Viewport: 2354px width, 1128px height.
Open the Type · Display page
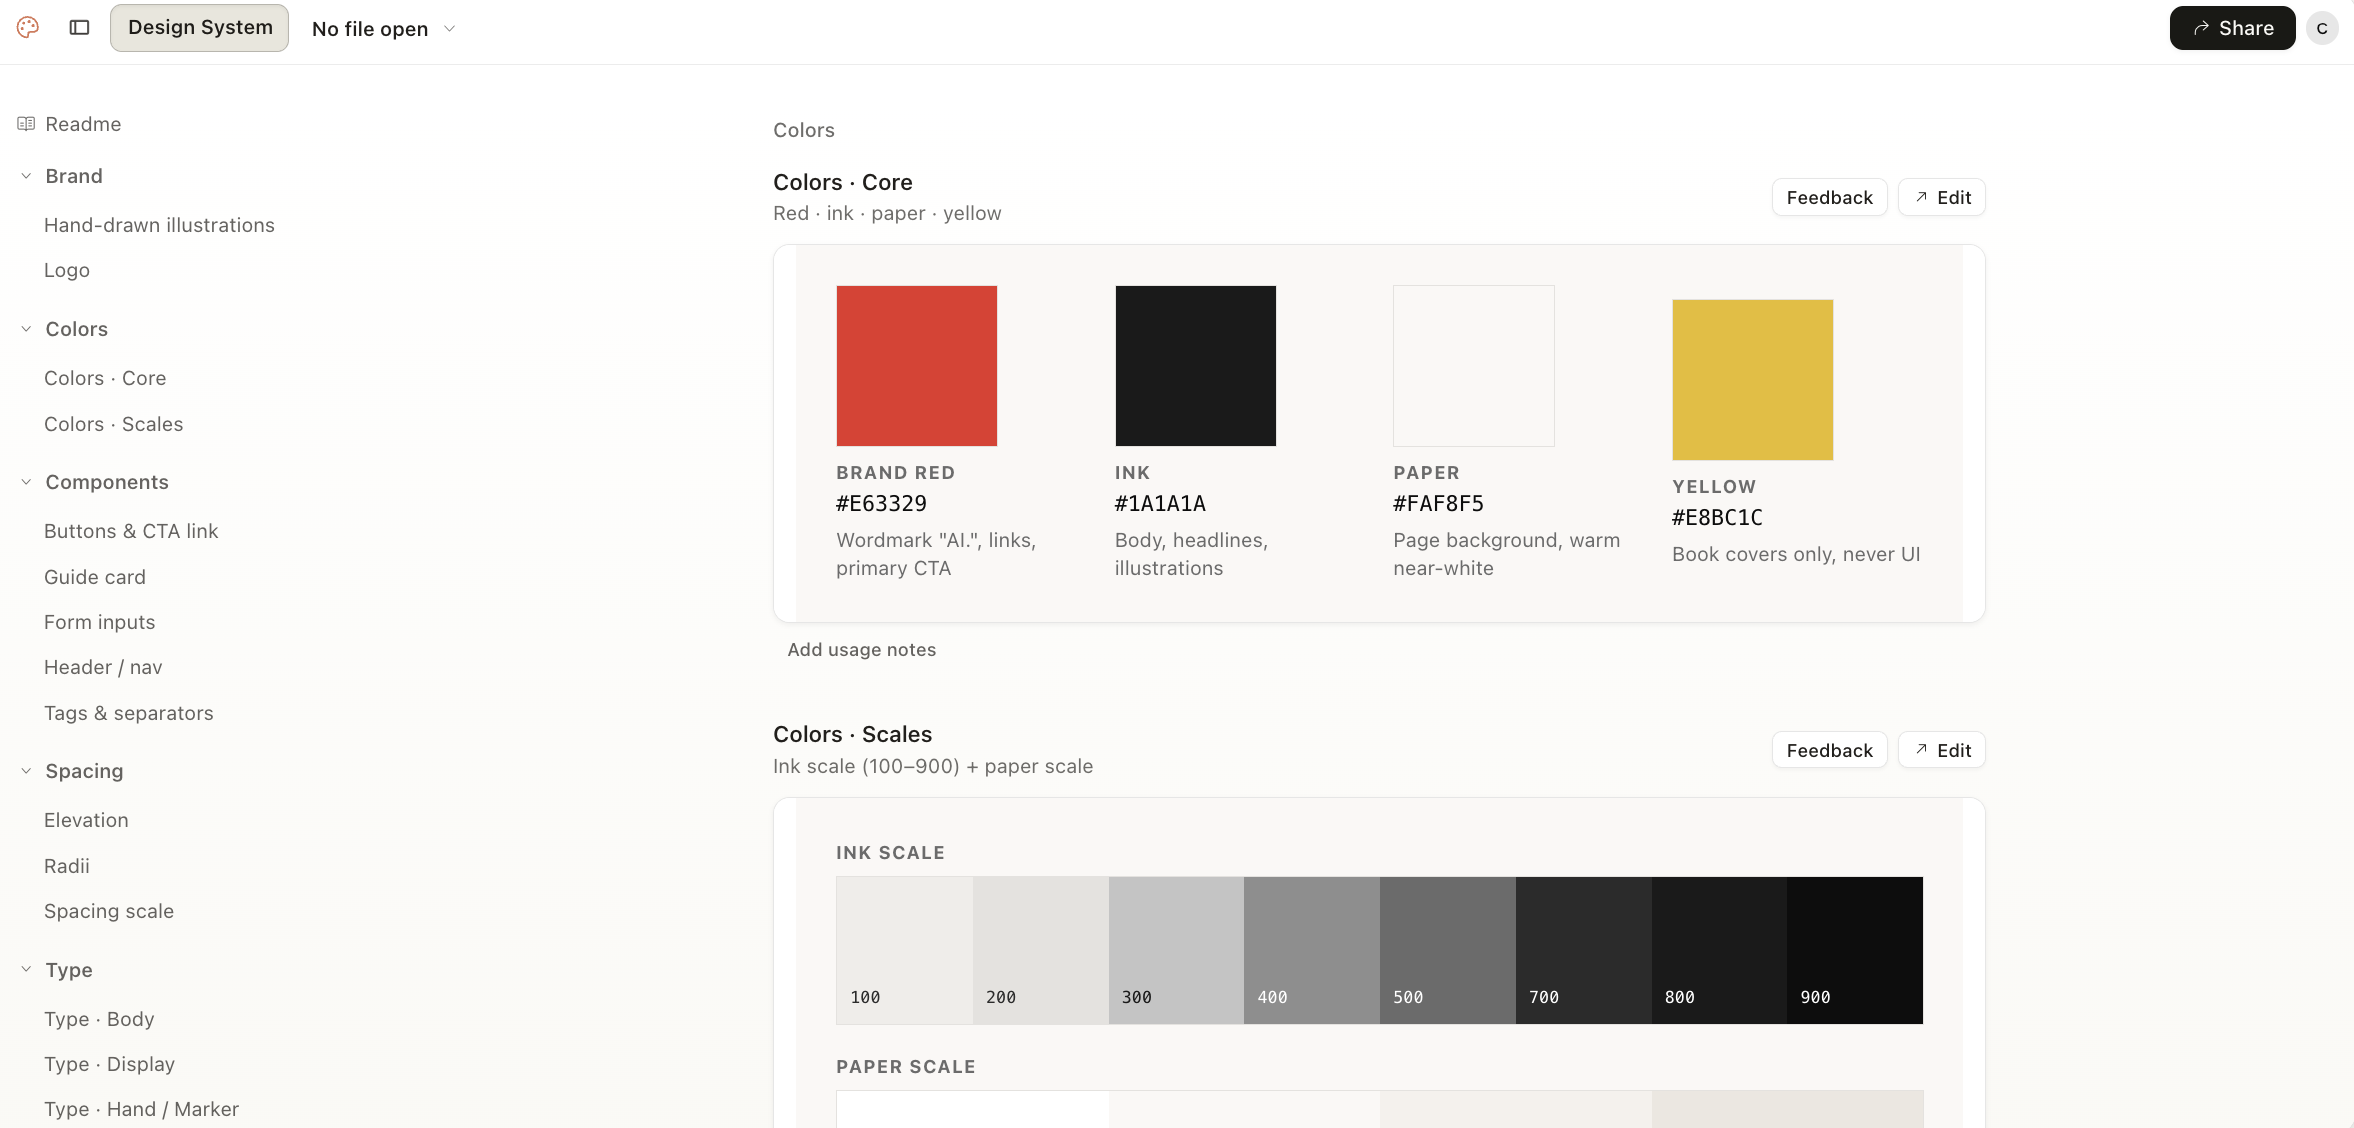tap(110, 1064)
